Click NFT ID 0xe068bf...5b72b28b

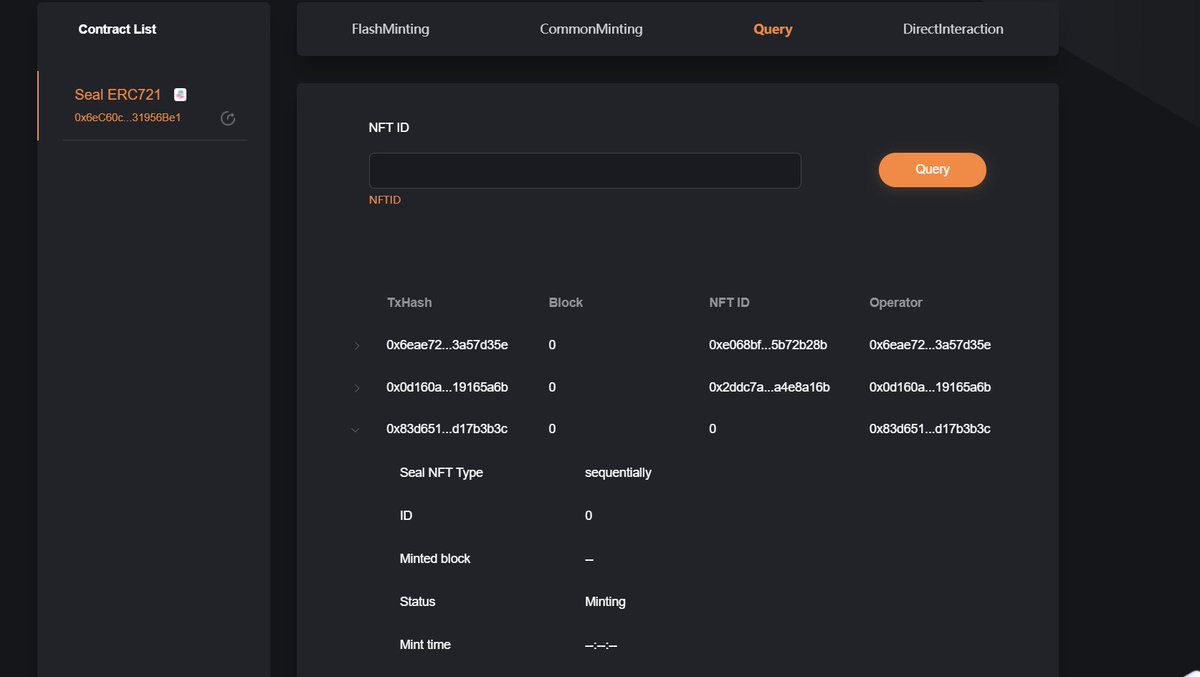[769, 345]
